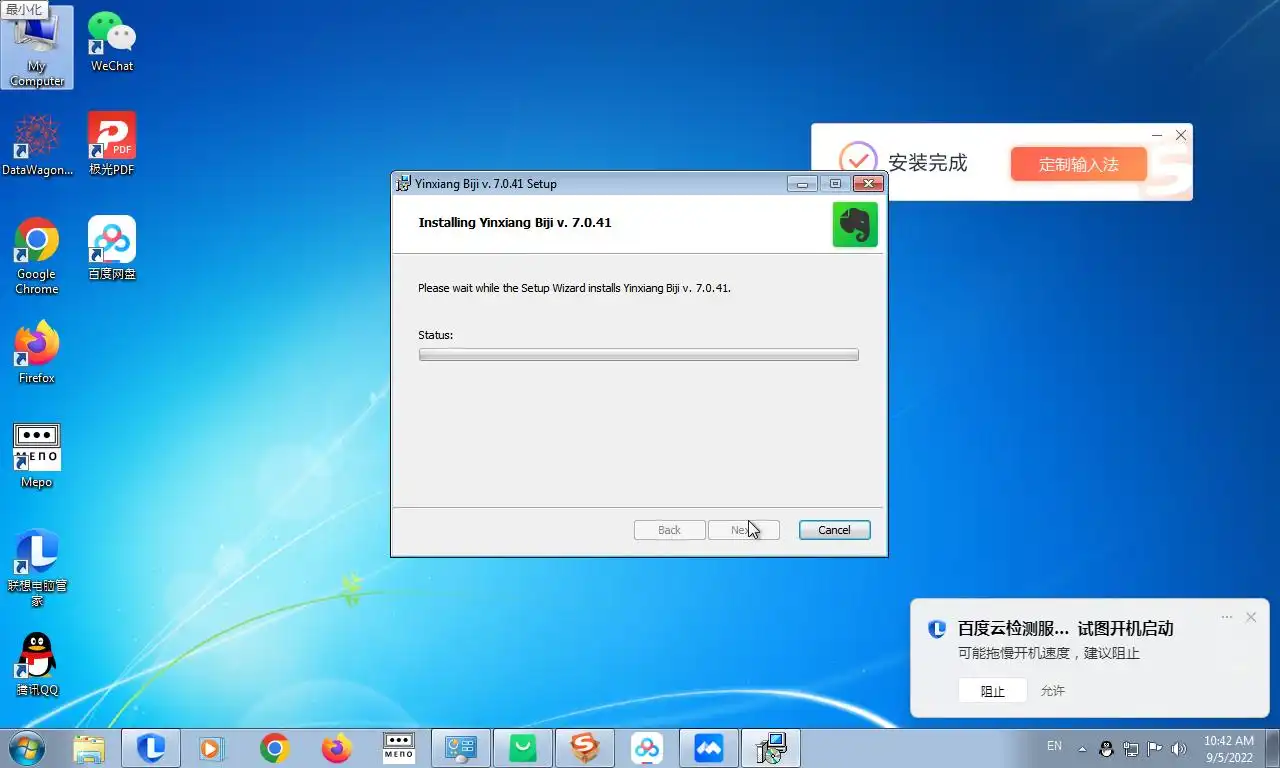This screenshot has width=1280, height=768.
Task: Click the 定制输入法 orange button
Action: click(x=1078, y=164)
